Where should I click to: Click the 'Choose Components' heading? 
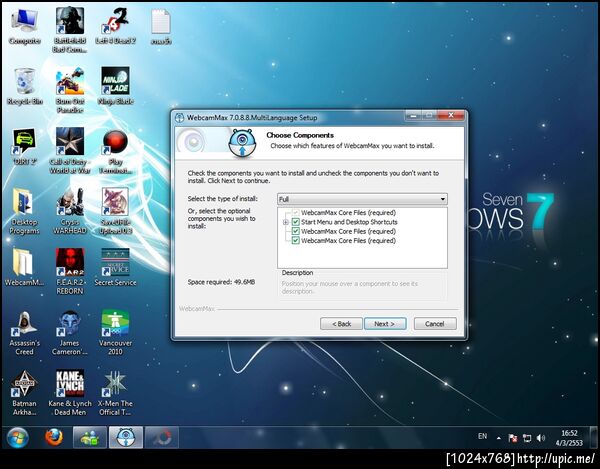tap(300, 135)
